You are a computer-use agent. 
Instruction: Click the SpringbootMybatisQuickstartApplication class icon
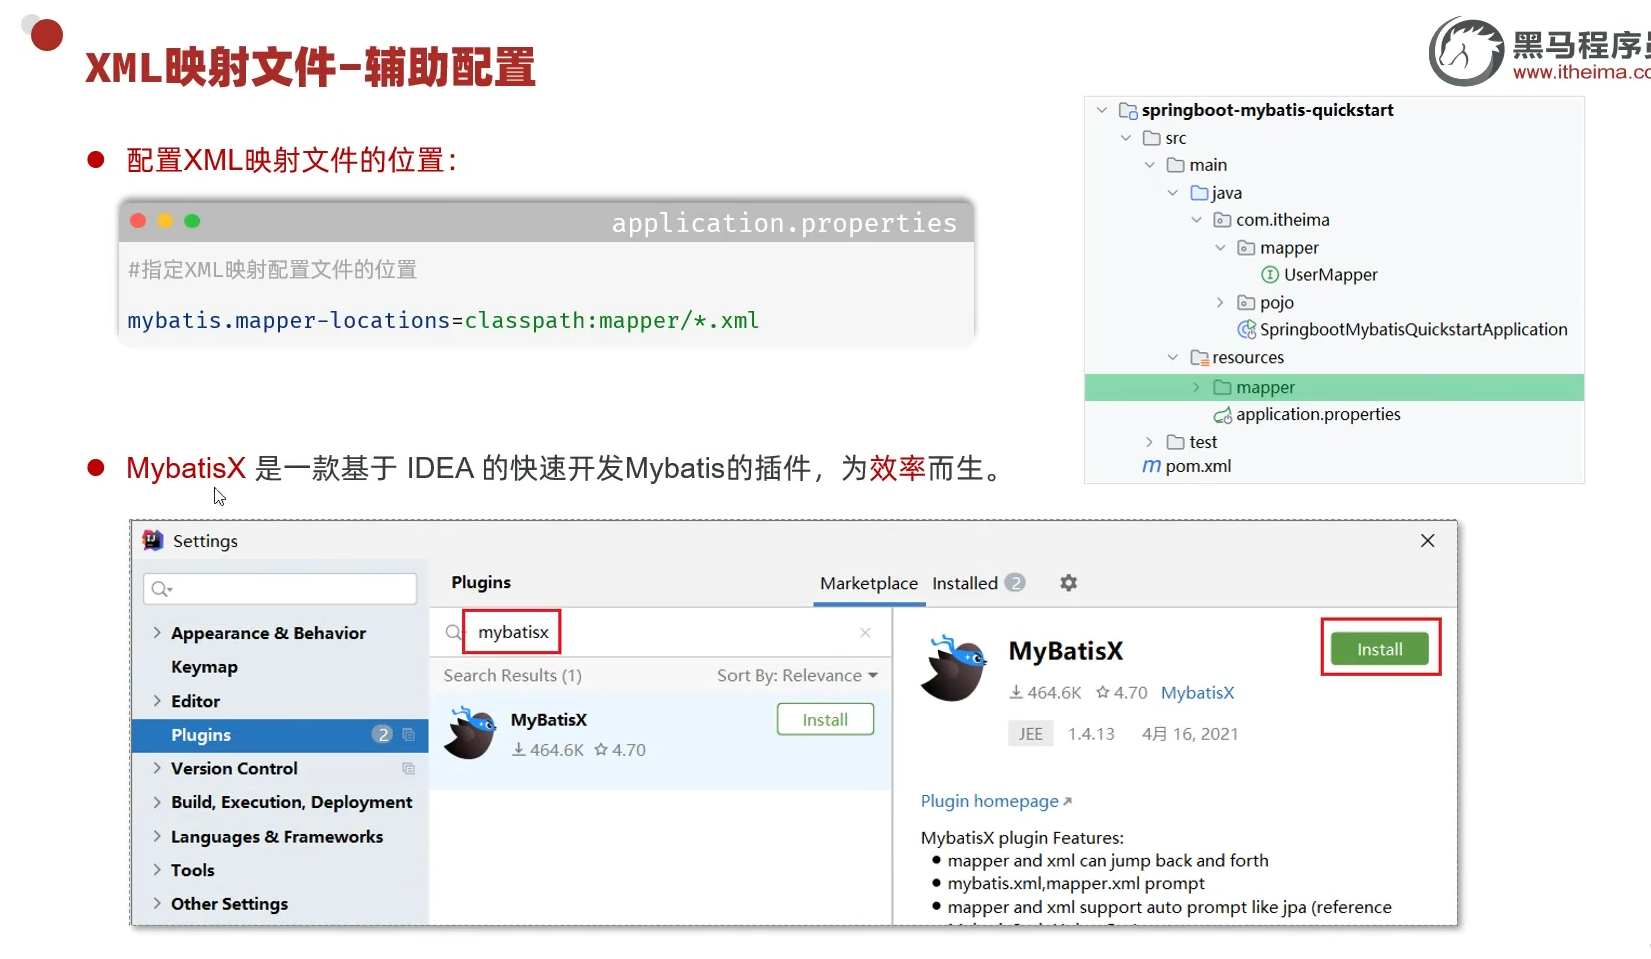pos(1246,330)
